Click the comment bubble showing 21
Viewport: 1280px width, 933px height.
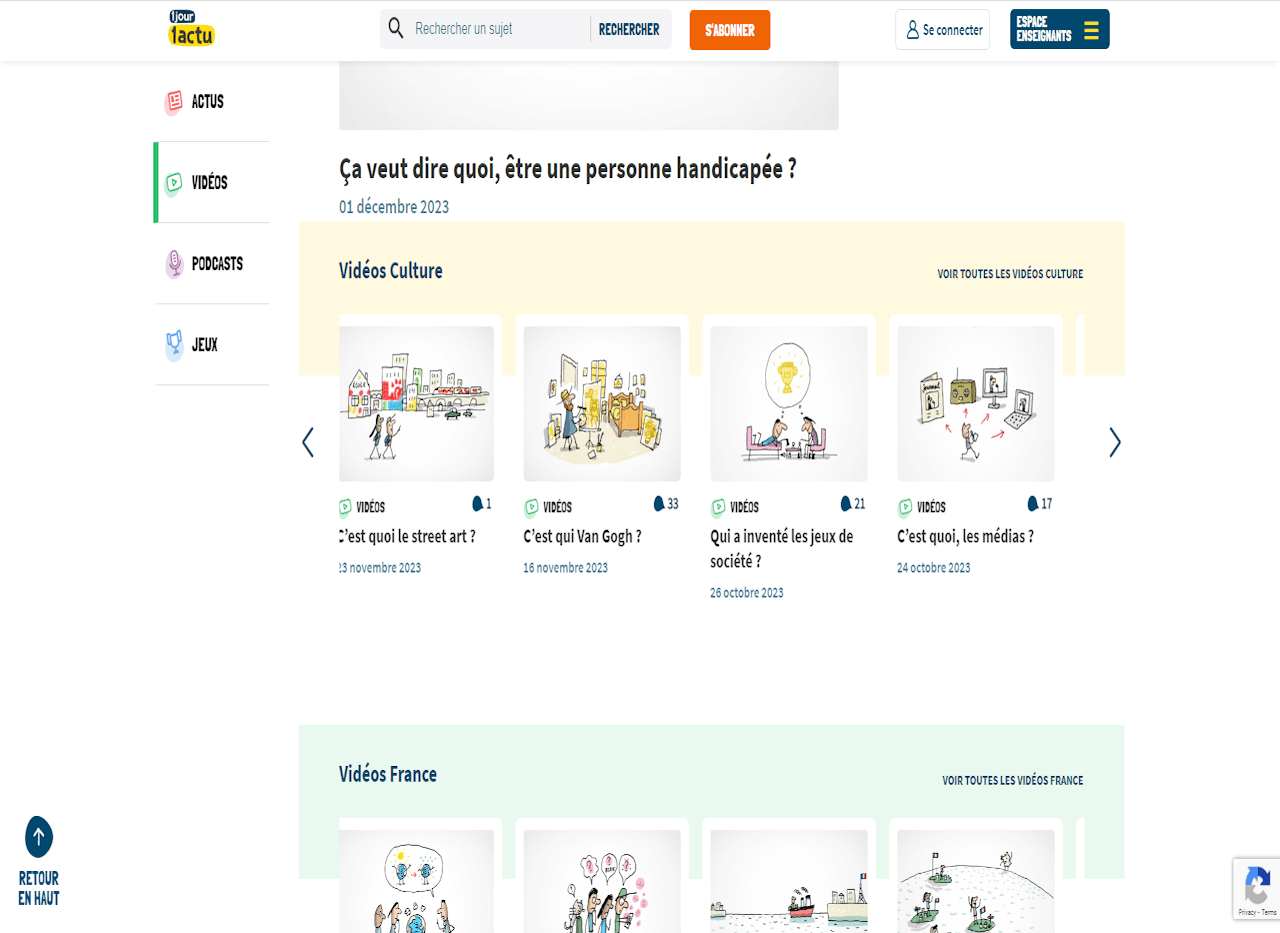click(x=846, y=504)
